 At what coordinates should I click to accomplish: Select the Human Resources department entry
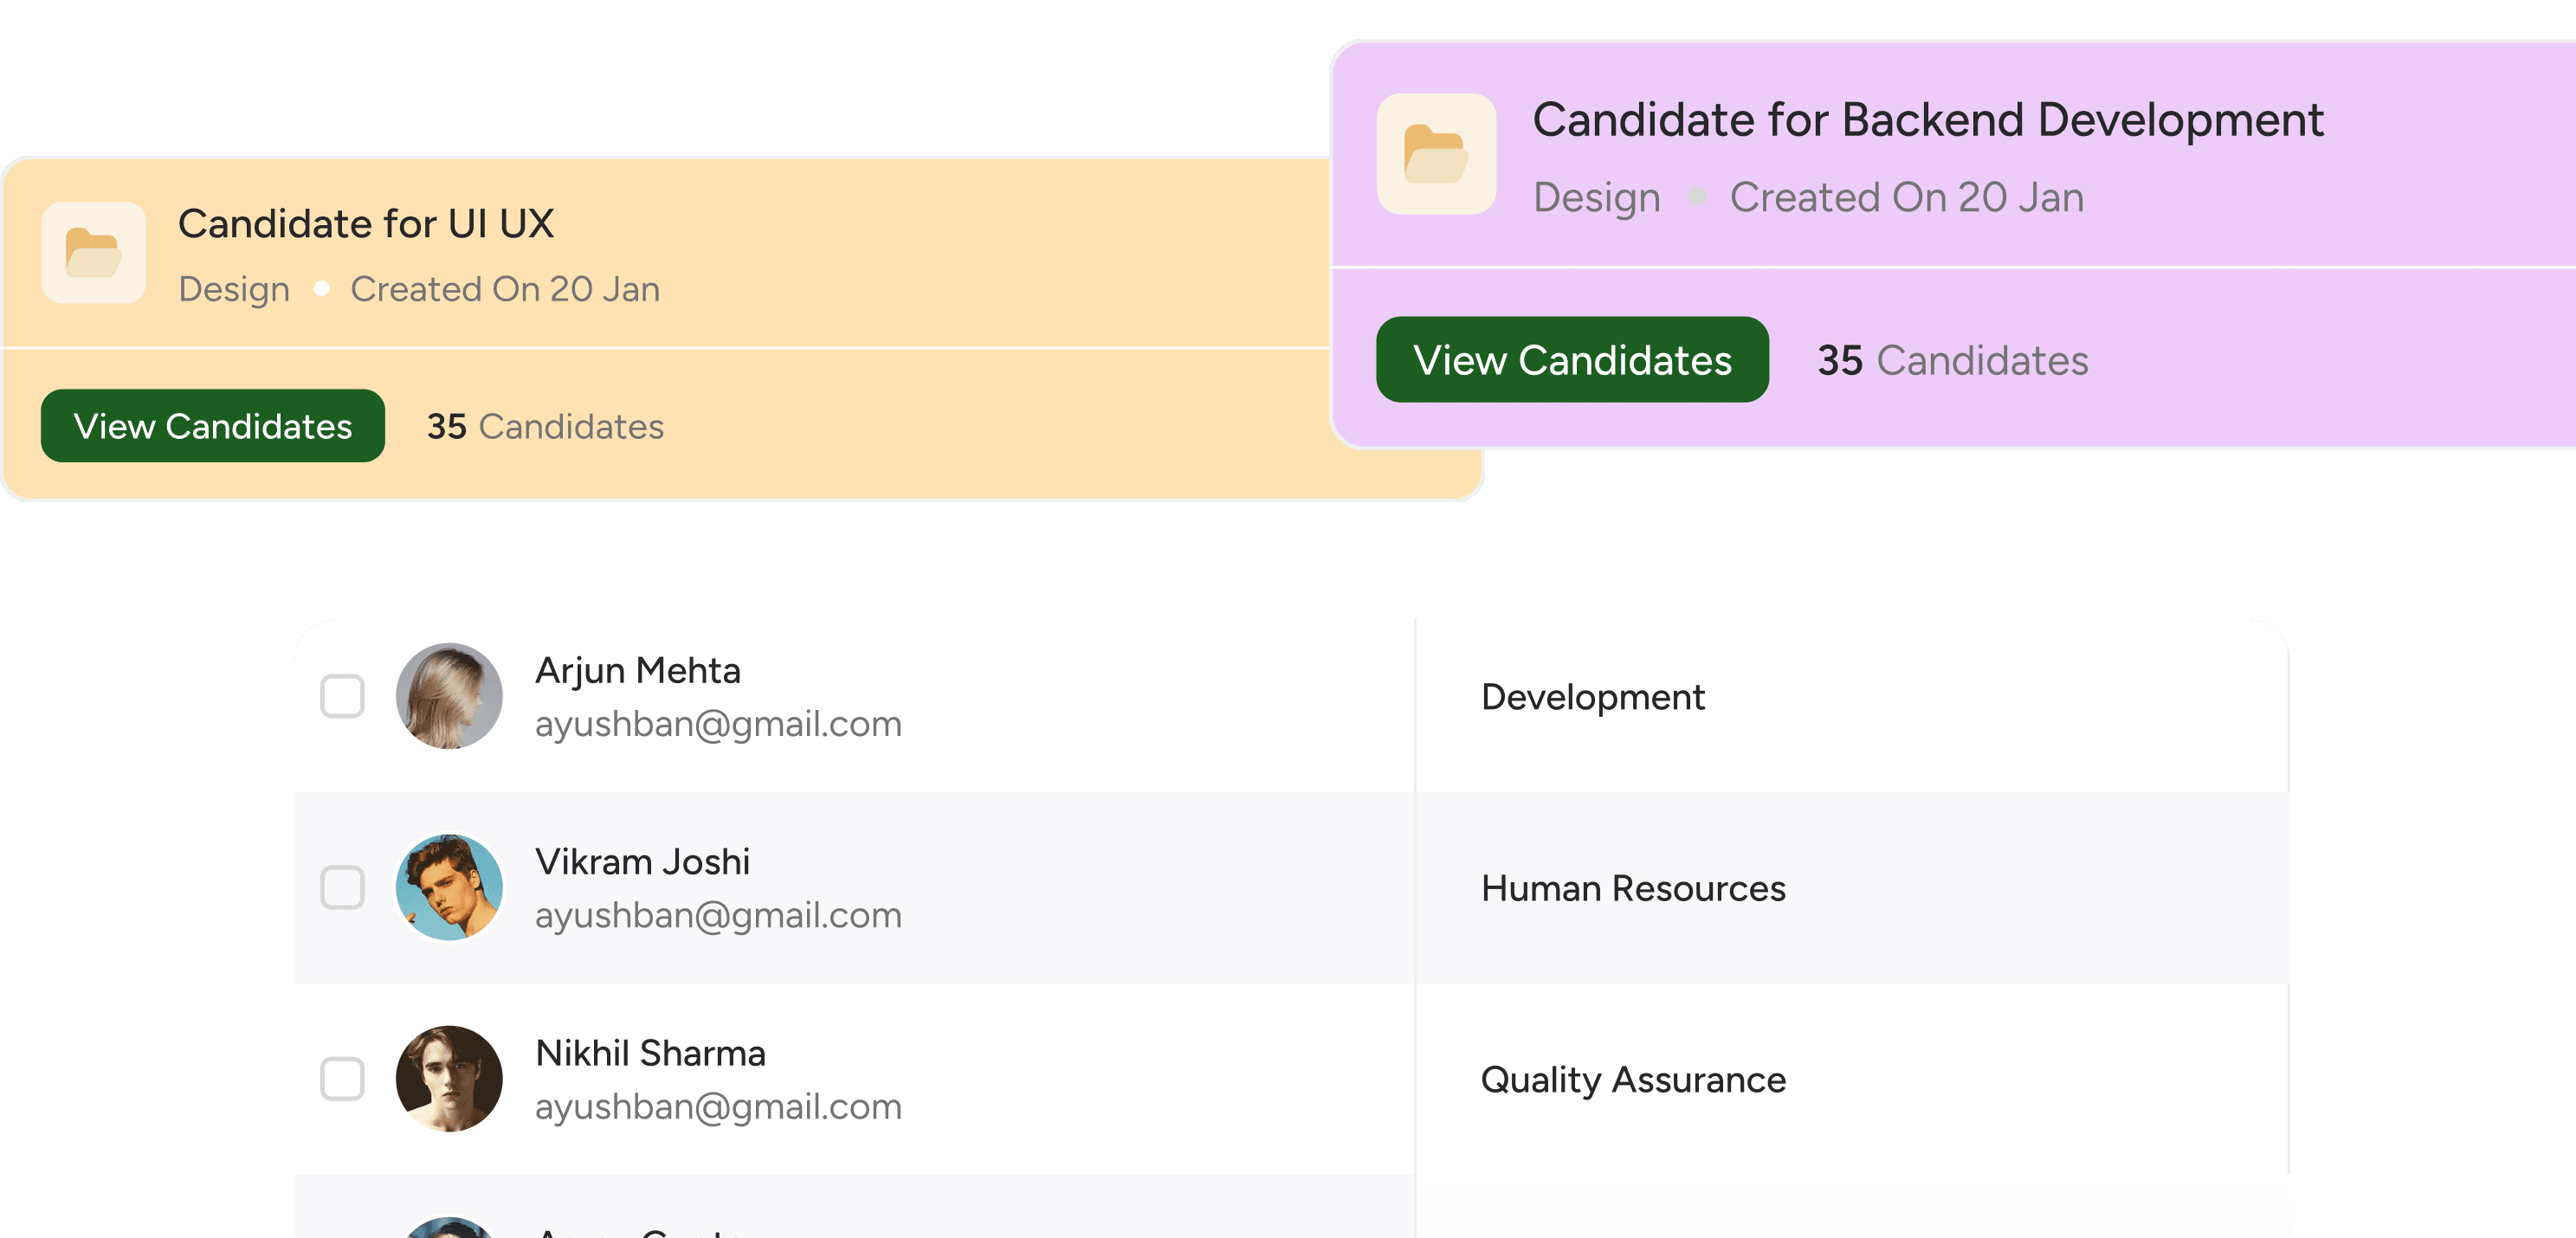(1634, 888)
